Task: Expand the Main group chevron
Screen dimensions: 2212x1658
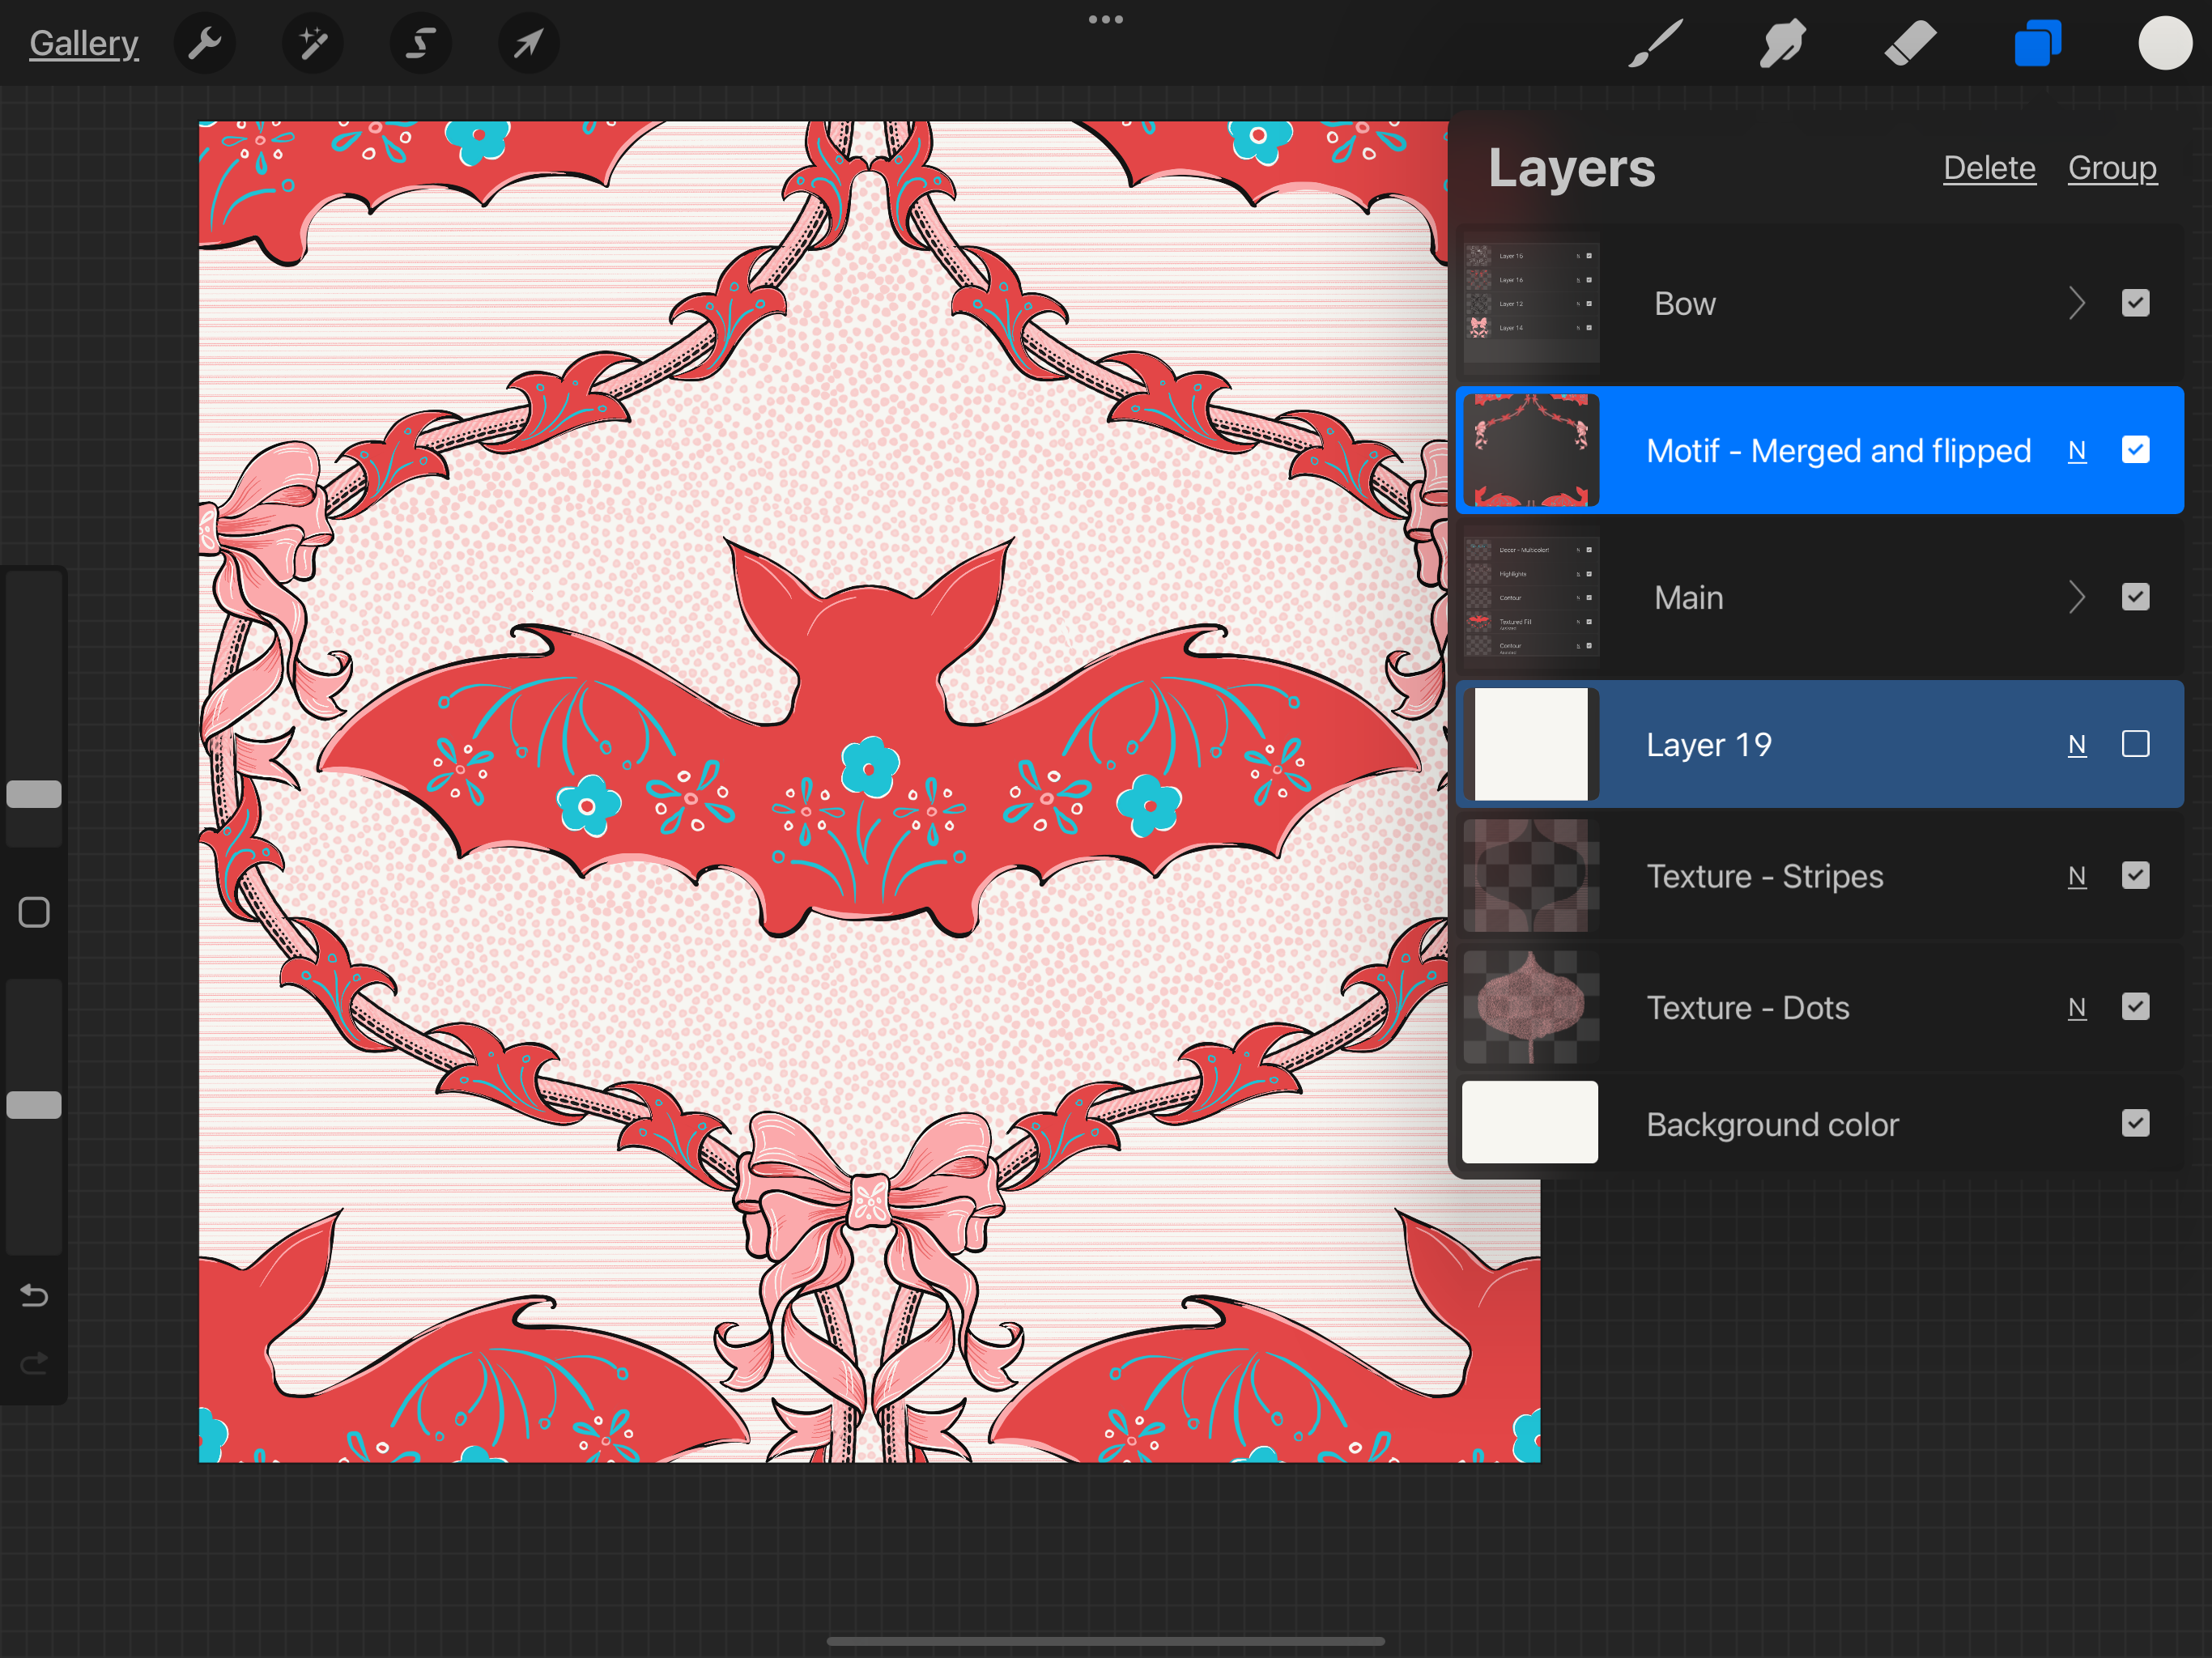Action: (2077, 597)
